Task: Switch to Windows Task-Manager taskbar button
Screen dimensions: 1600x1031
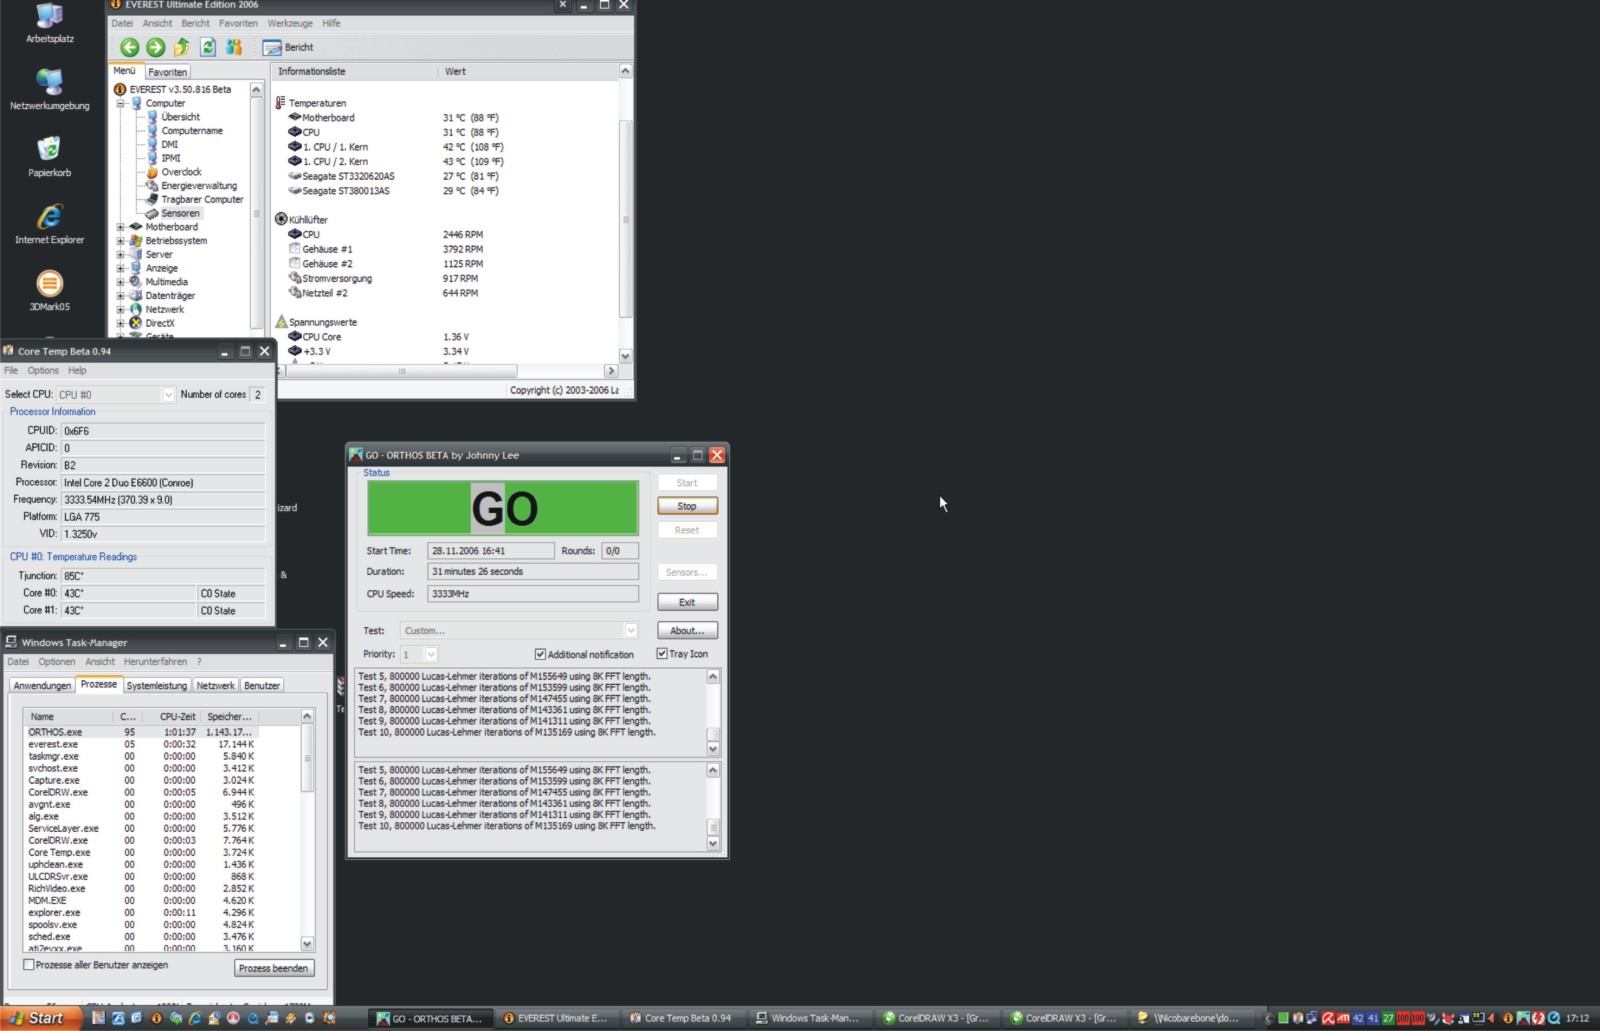Action: (x=811, y=1018)
